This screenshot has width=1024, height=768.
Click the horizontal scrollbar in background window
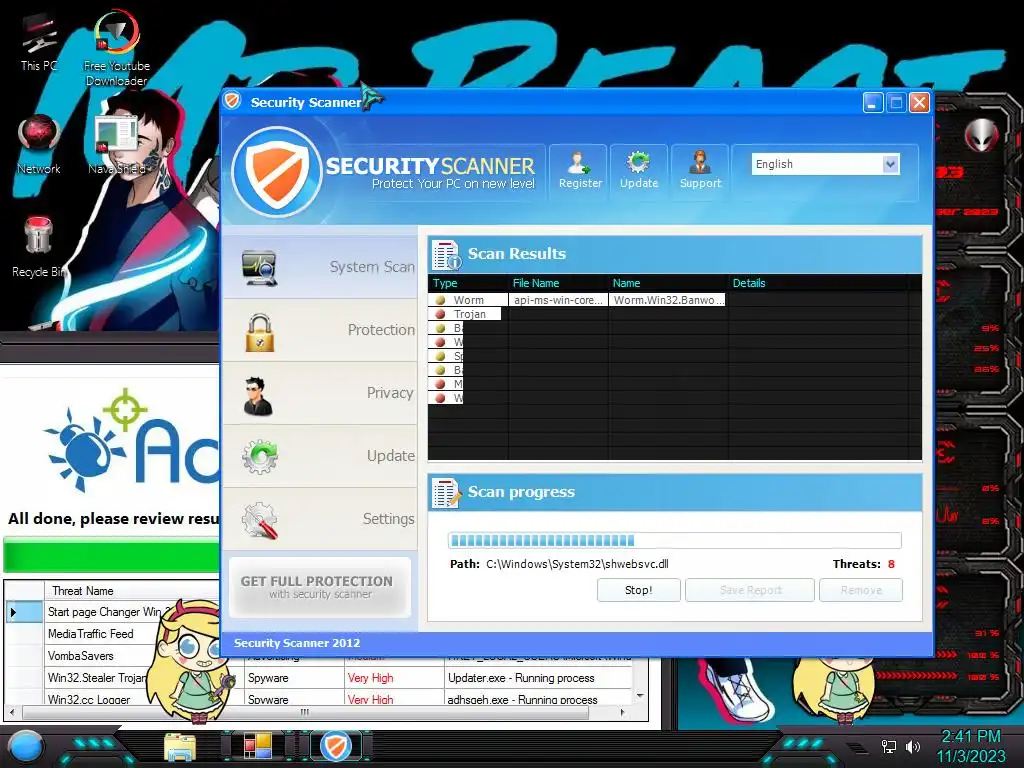305,712
